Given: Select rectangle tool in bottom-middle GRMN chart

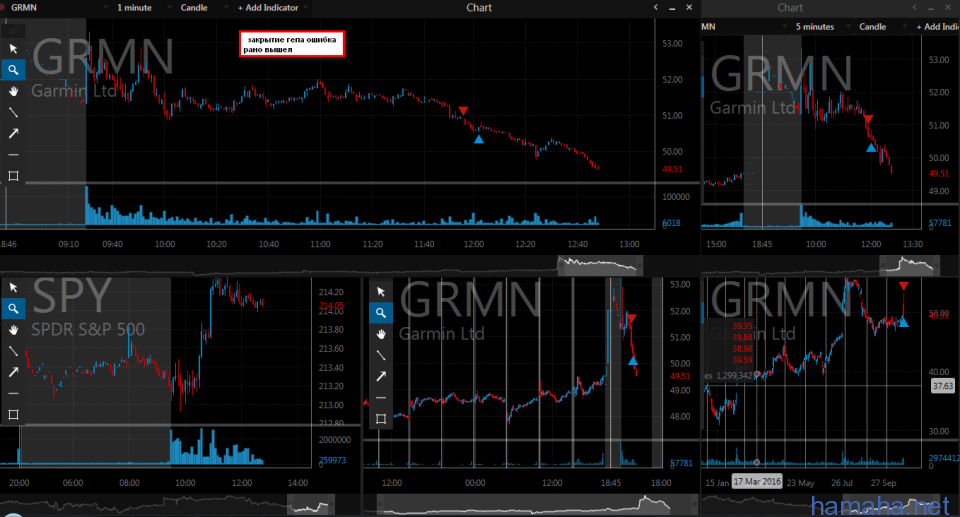Looking at the screenshot, I should click(381, 419).
